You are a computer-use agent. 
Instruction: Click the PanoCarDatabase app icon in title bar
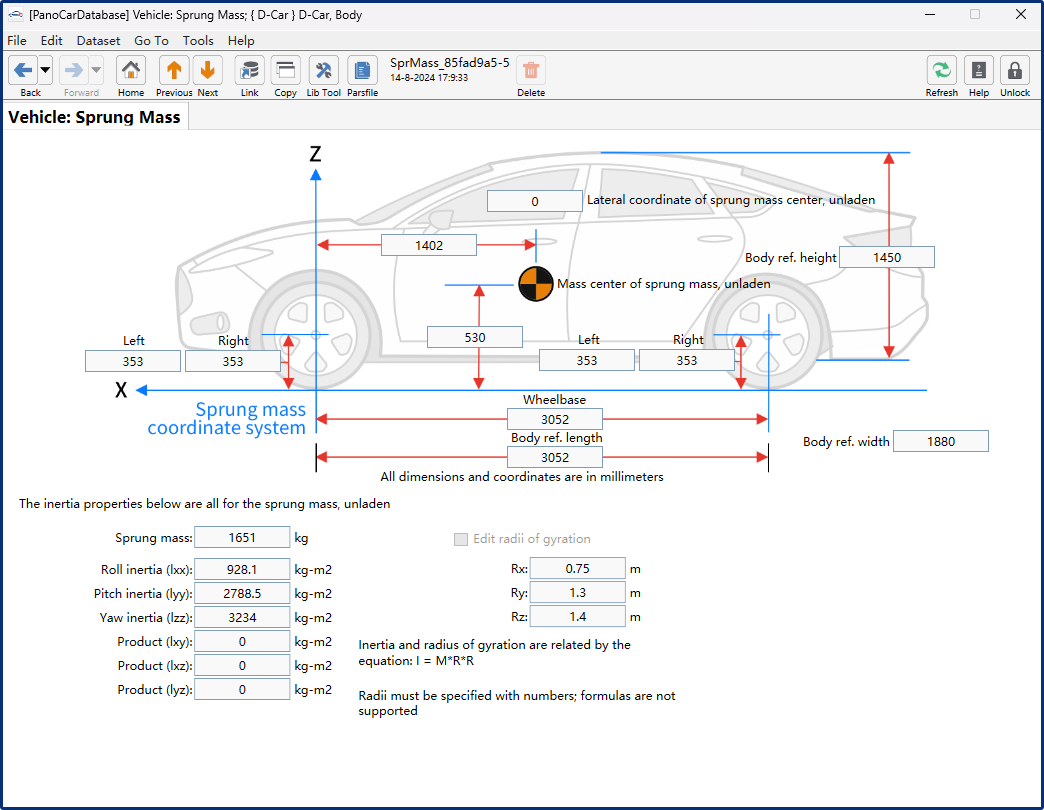click(15, 15)
